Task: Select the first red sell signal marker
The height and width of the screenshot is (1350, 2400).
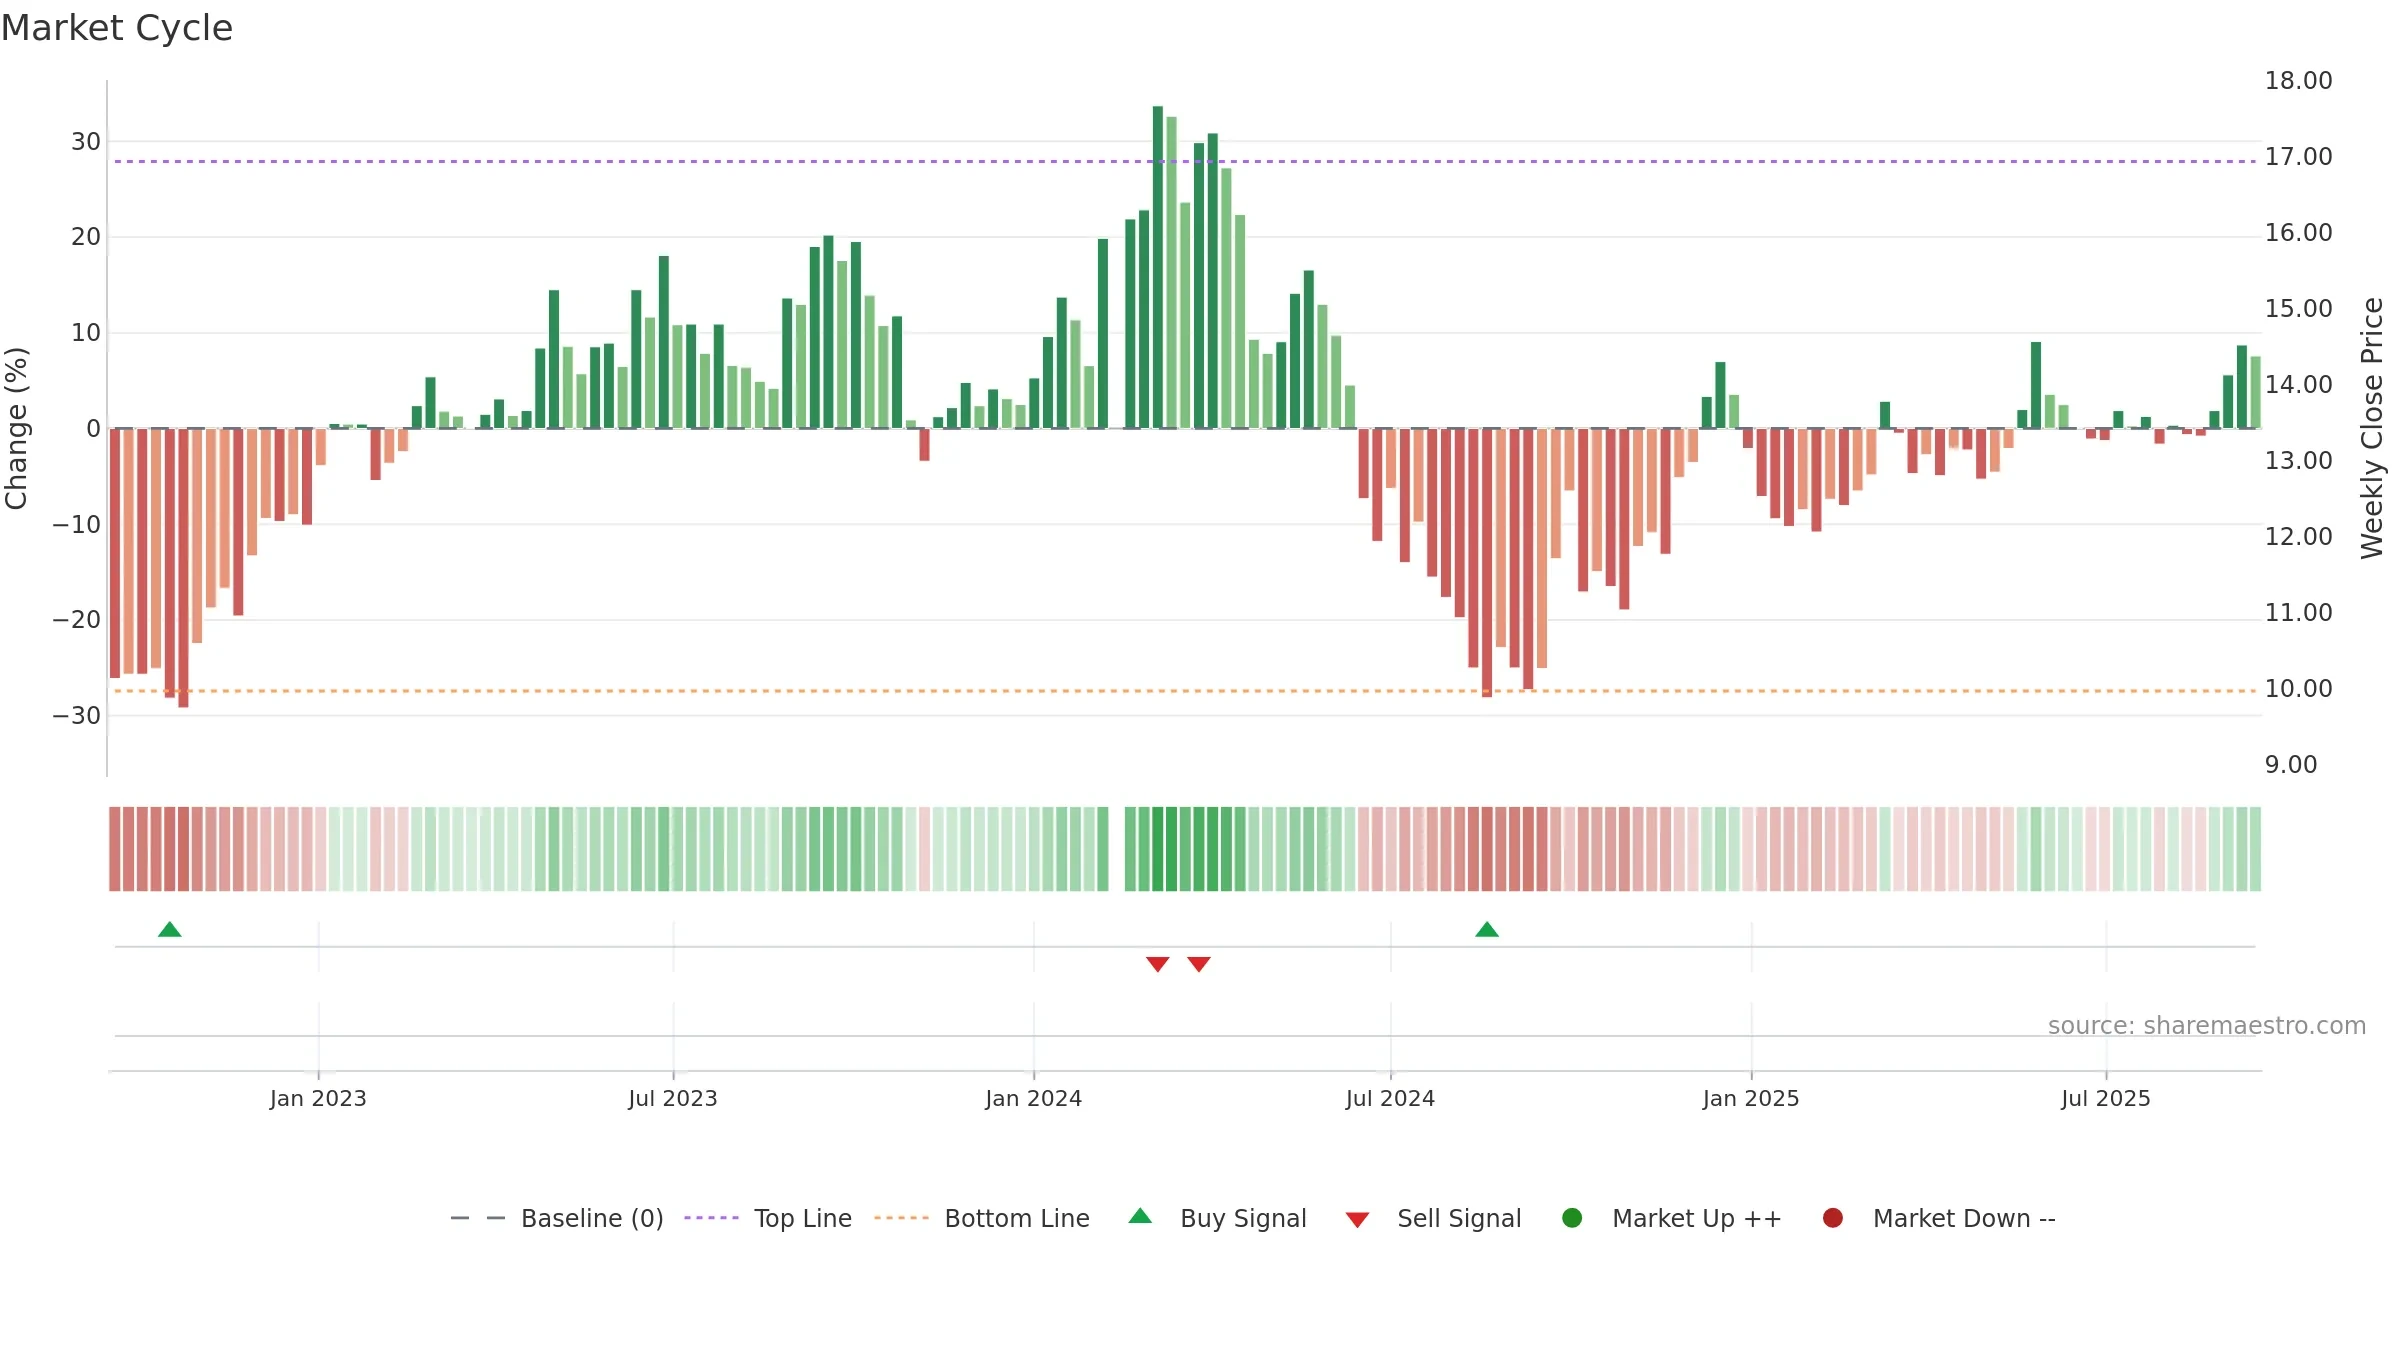Action: click(x=1158, y=964)
